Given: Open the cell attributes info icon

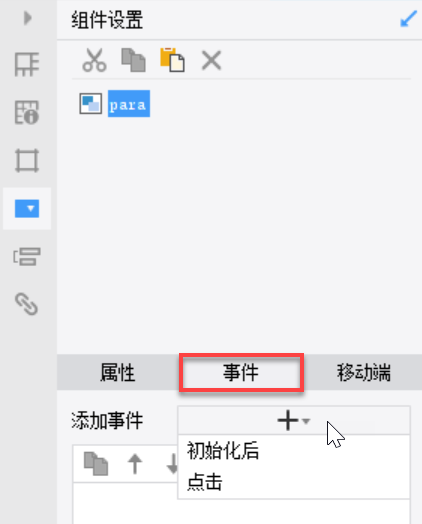Looking at the screenshot, I should [x=27, y=113].
